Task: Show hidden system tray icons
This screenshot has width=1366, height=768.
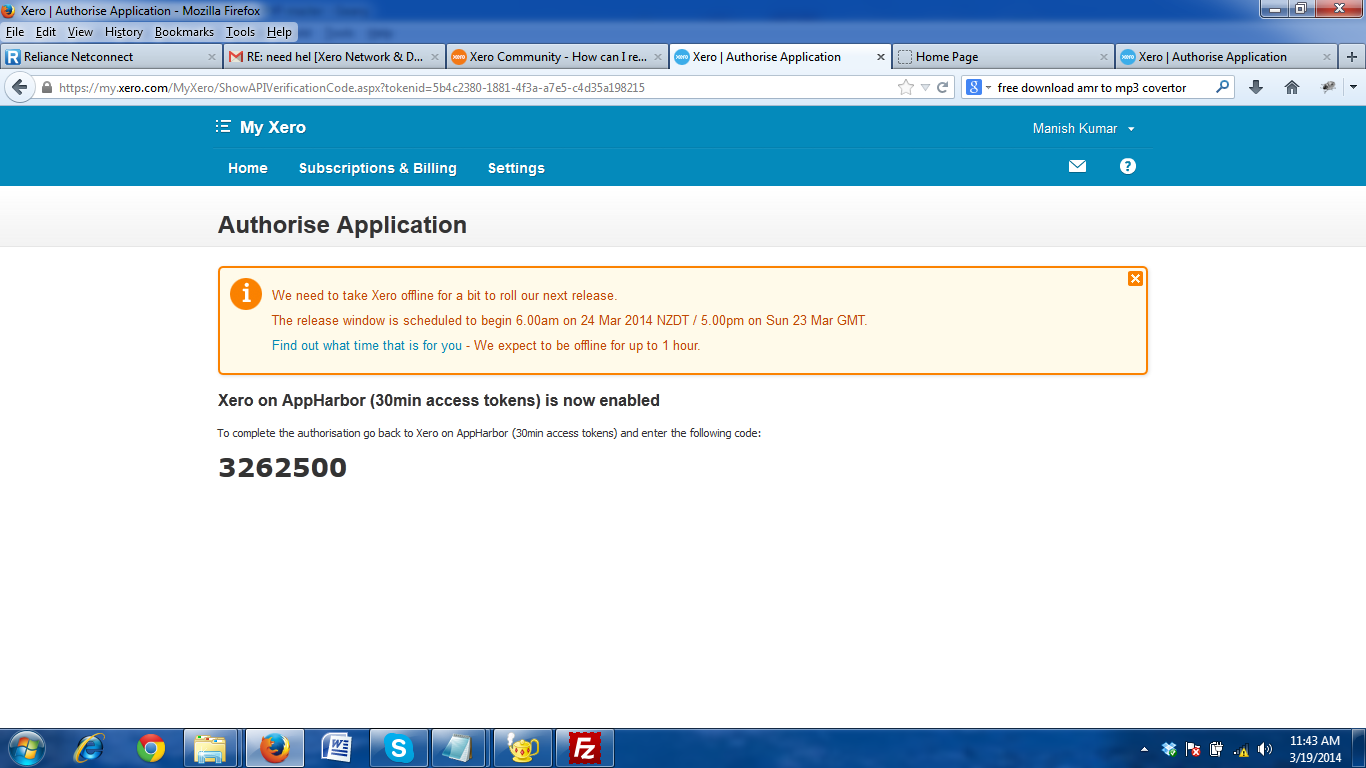Action: pos(1144,749)
